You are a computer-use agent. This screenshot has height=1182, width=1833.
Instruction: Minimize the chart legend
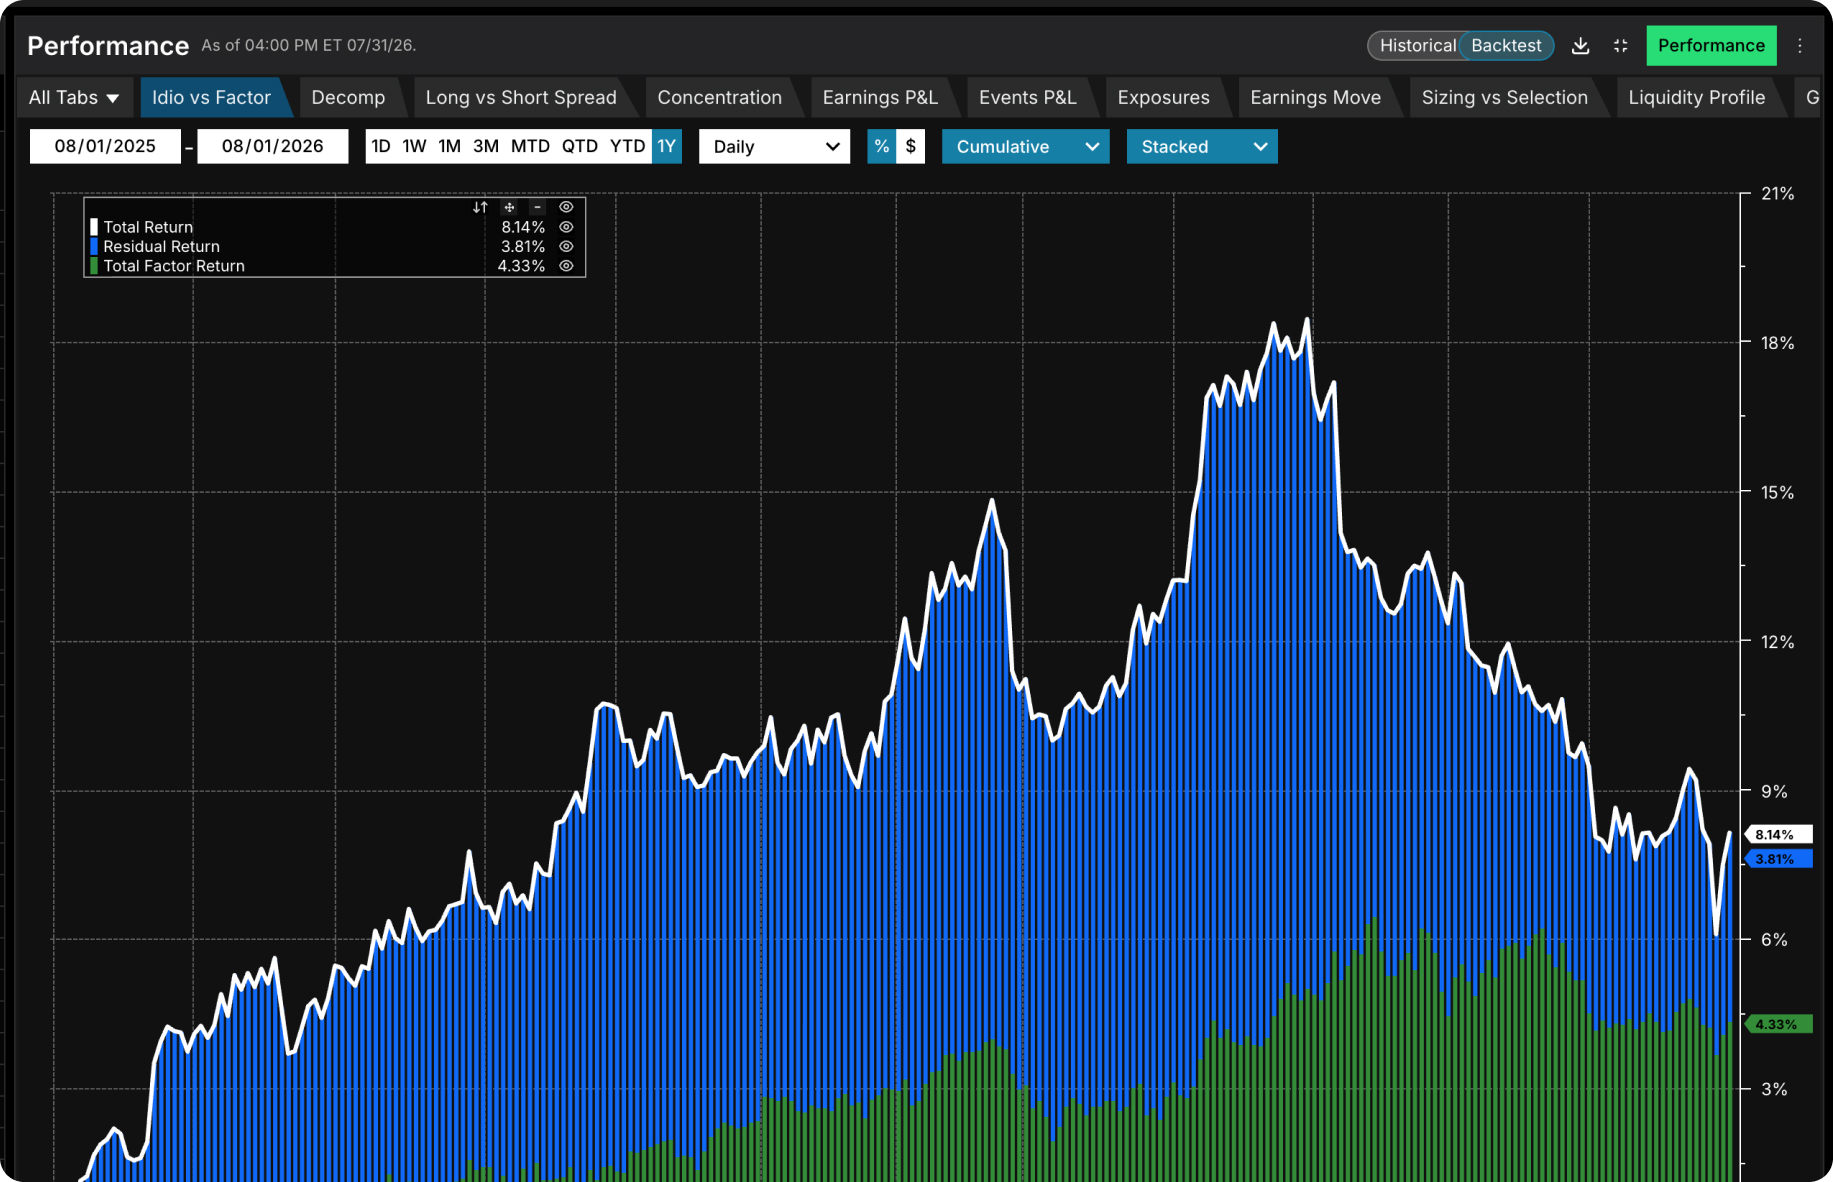point(537,207)
